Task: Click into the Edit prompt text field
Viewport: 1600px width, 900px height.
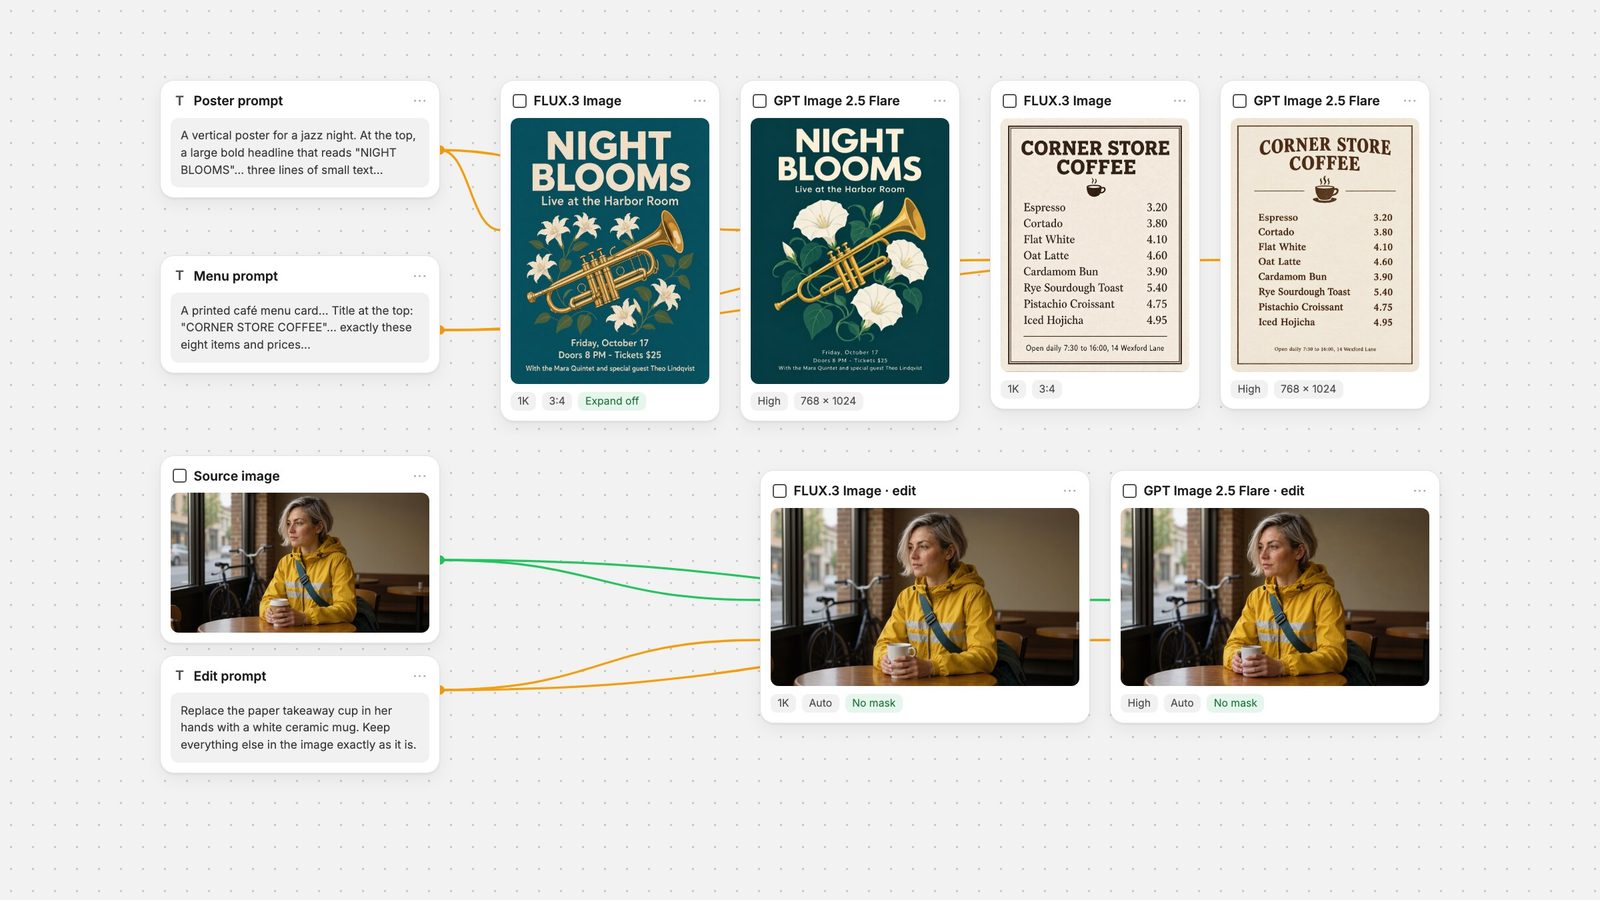Action: click(x=300, y=728)
